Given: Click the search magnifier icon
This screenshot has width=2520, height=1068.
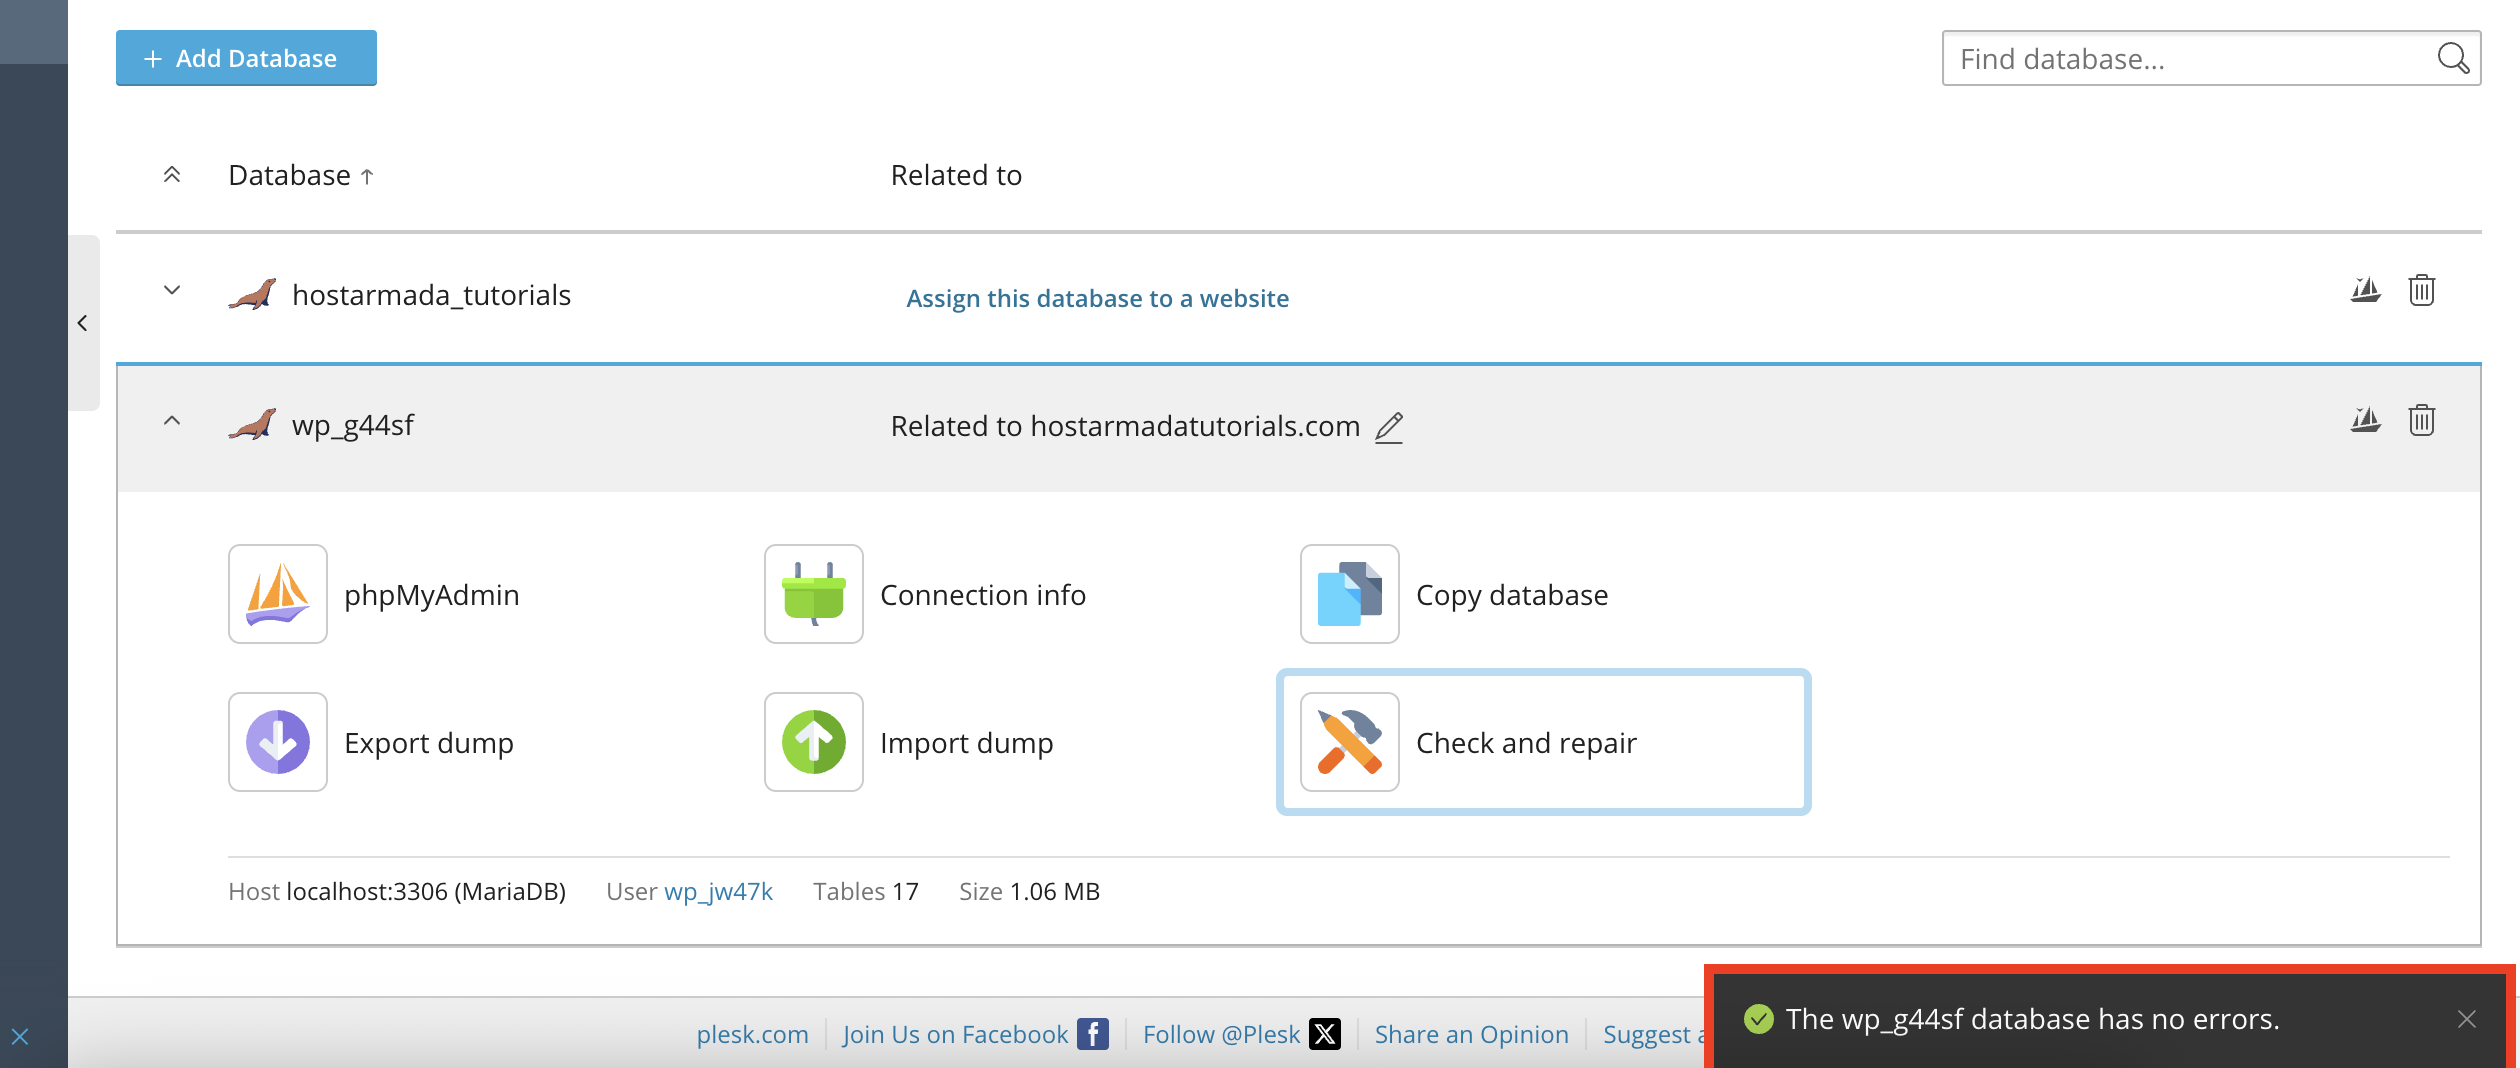Looking at the screenshot, I should point(2453,59).
